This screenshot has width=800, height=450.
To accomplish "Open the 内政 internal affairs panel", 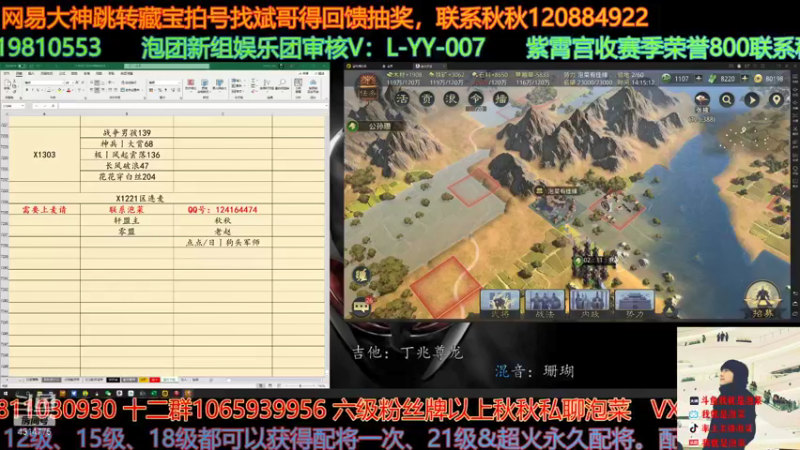I will pyautogui.click(x=589, y=304).
